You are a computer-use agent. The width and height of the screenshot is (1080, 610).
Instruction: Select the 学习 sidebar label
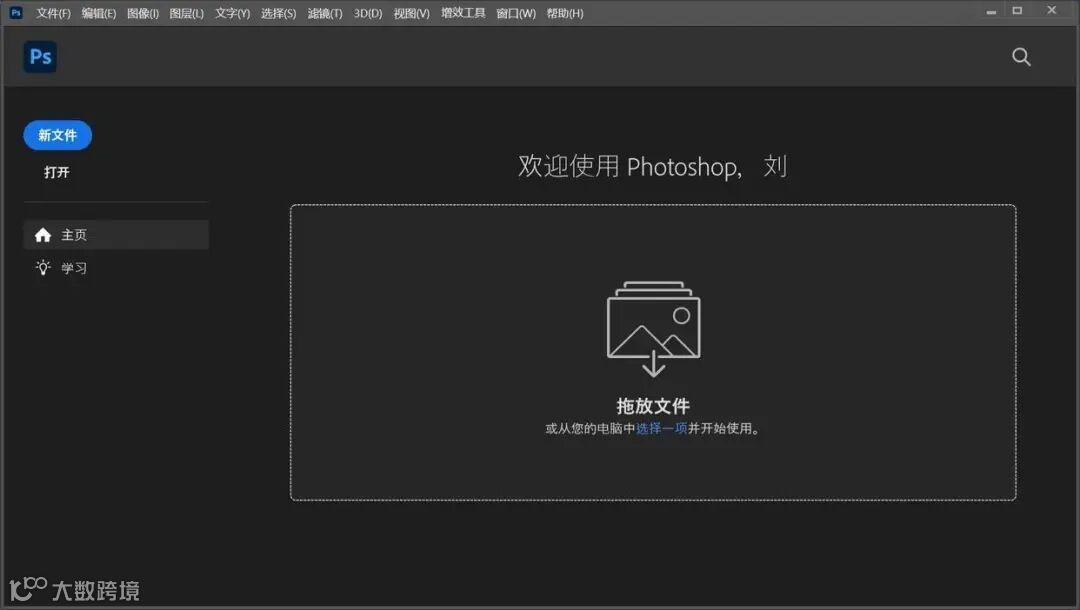tap(74, 268)
